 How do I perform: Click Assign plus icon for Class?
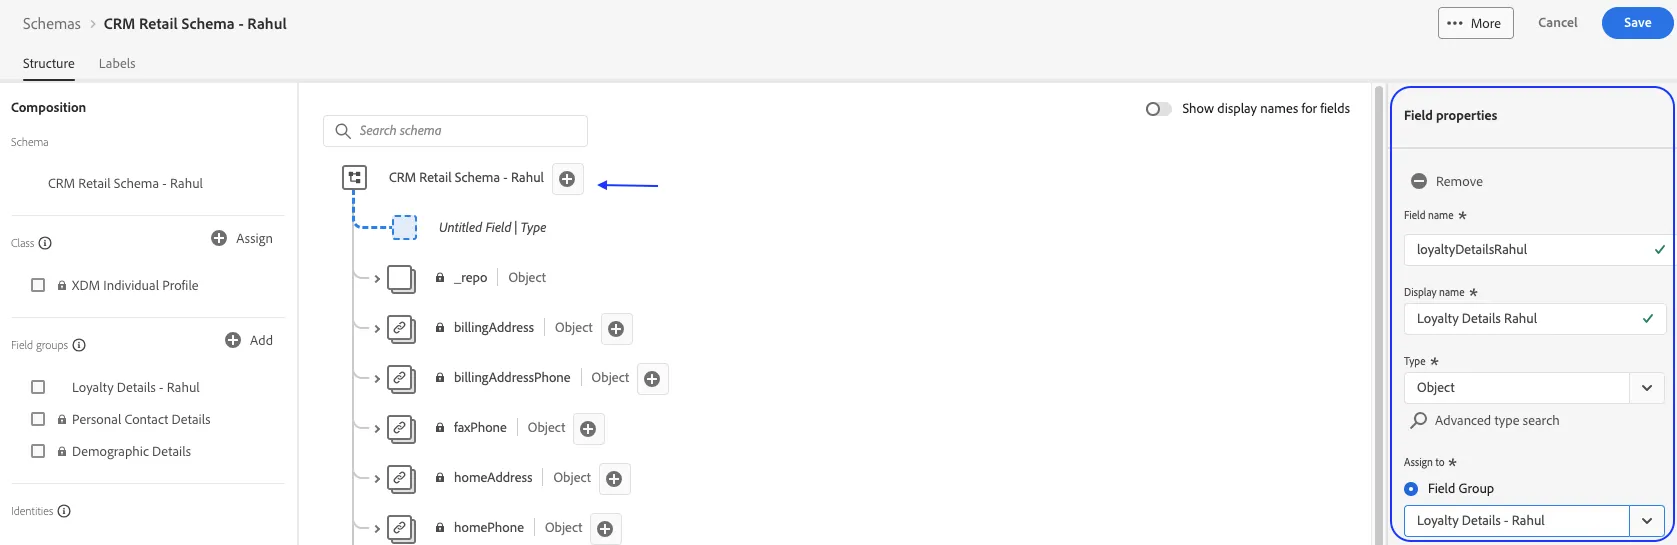pos(219,238)
